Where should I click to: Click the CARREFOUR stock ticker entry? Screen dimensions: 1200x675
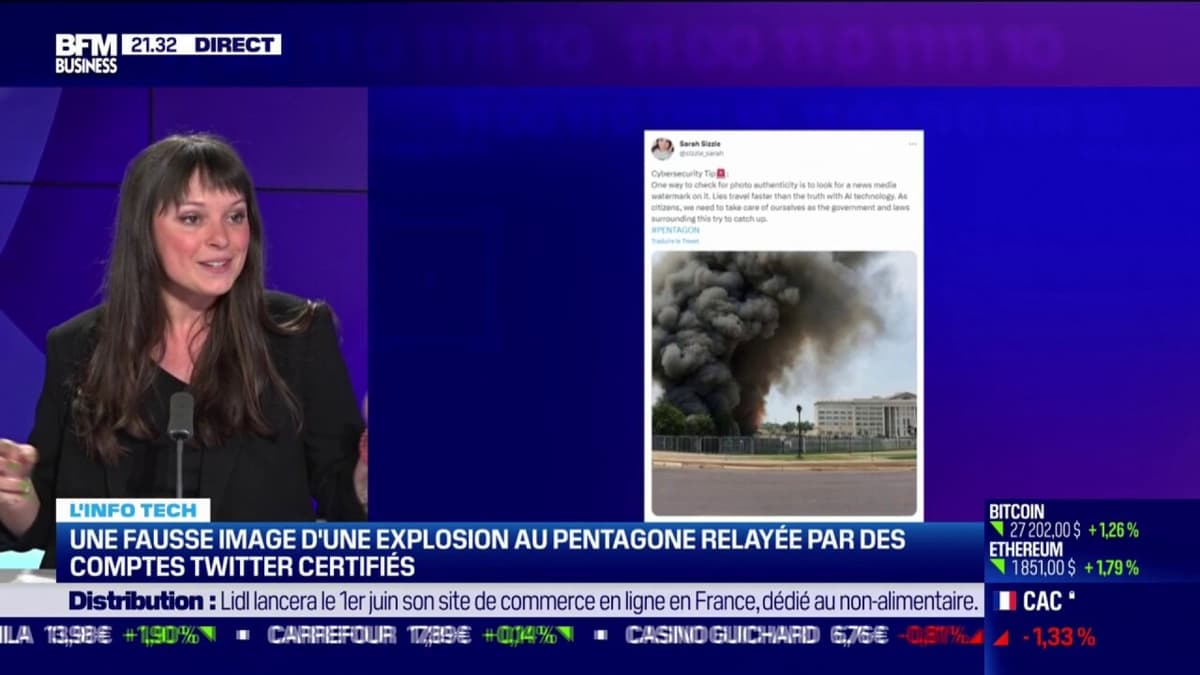pyautogui.click(x=331, y=634)
